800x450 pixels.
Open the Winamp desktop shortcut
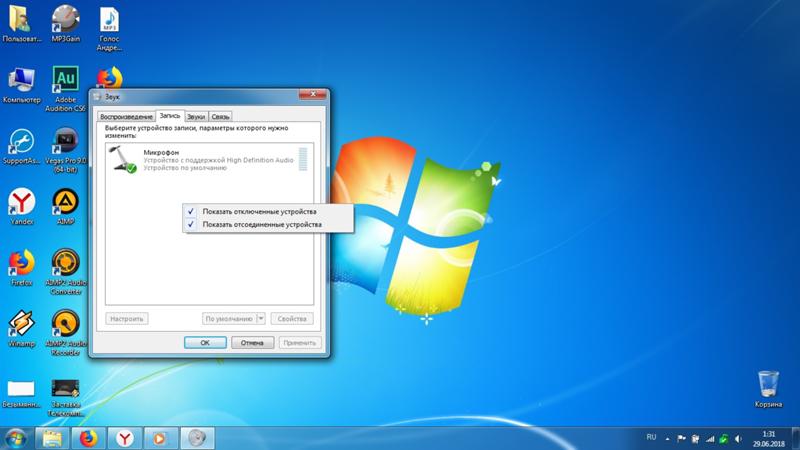click(x=21, y=329)
